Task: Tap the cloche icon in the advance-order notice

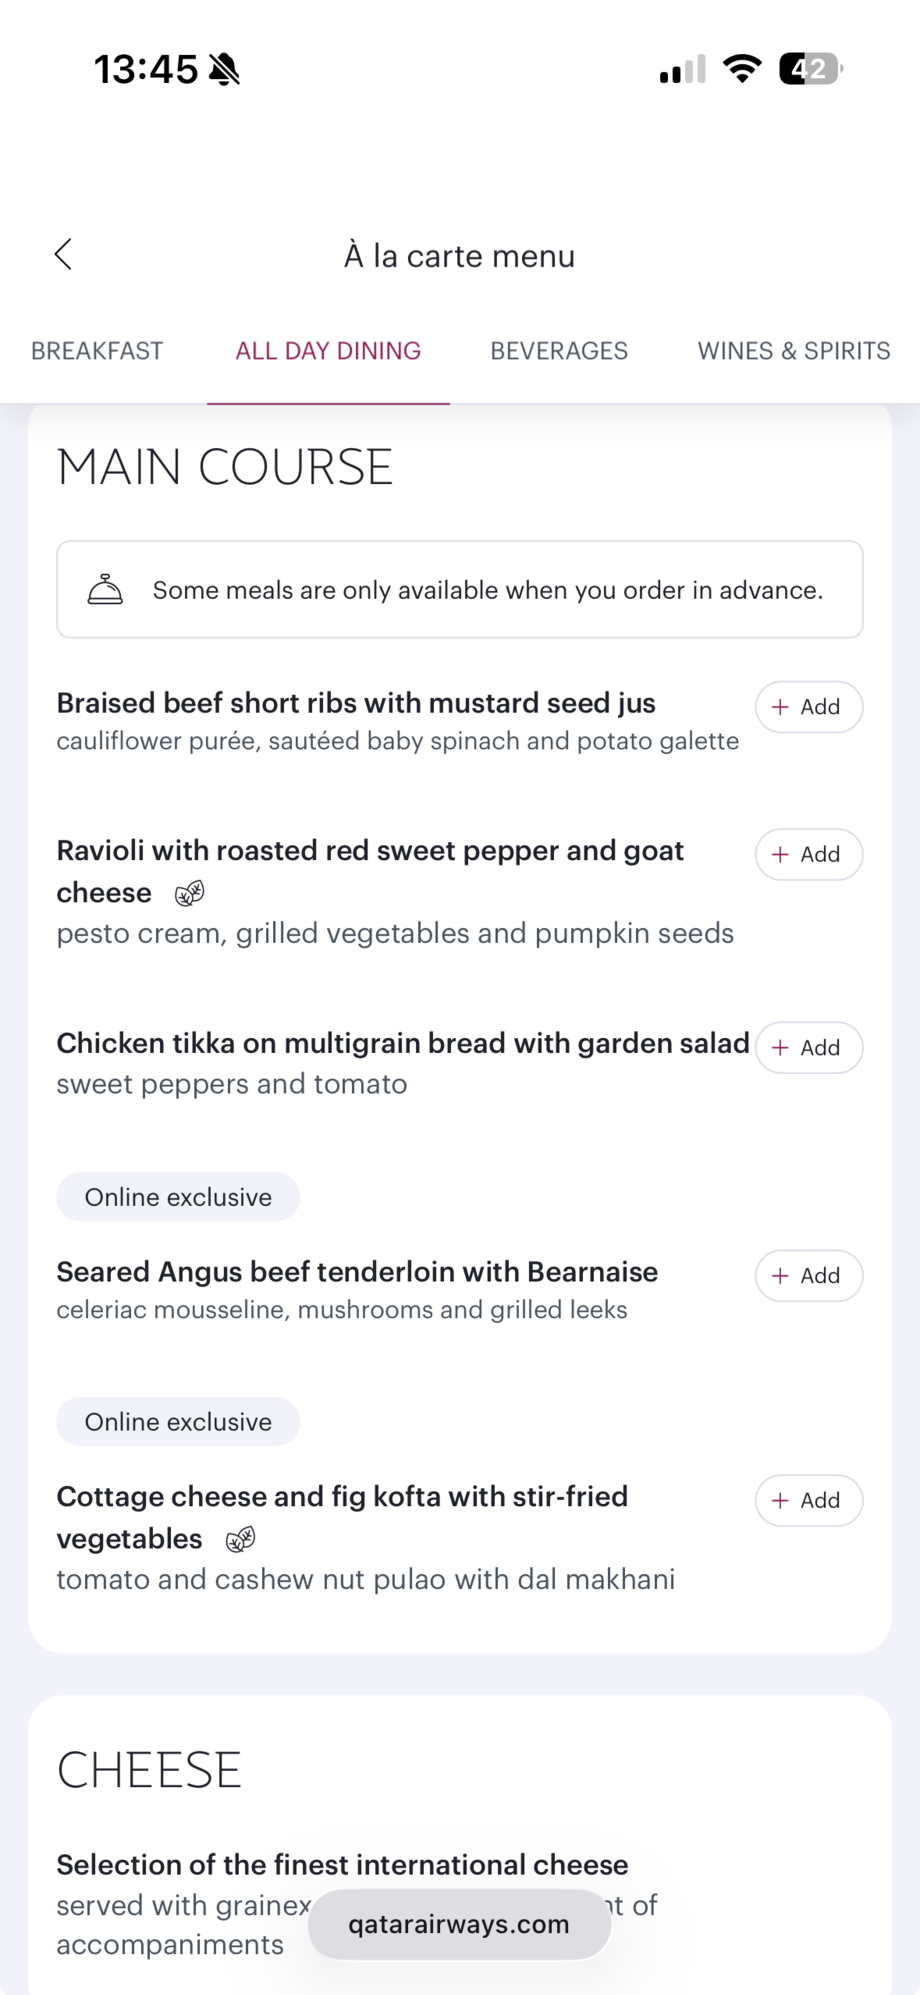Action: pos(105,590)
